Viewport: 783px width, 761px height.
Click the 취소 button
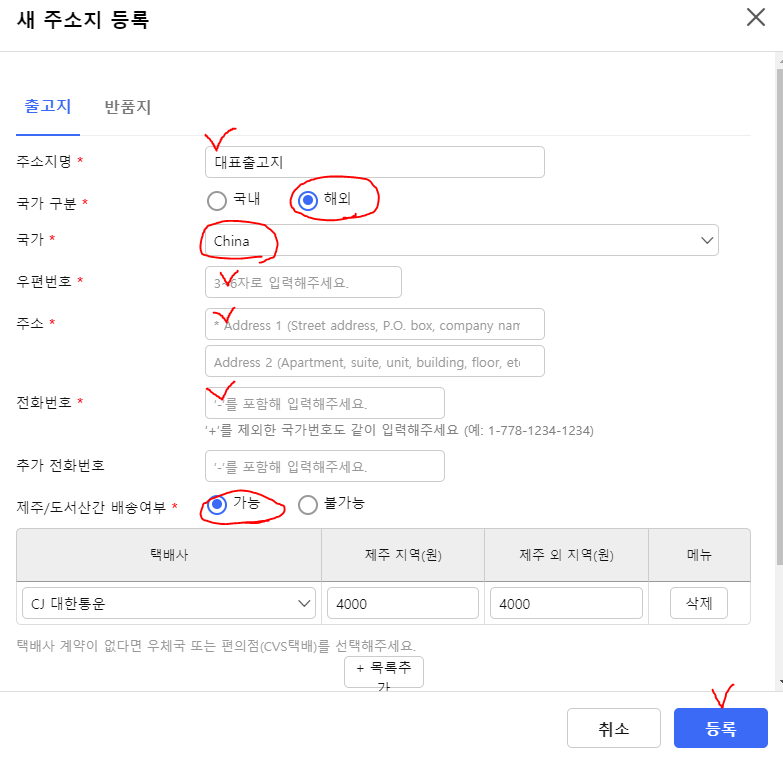pyautogui.click(x=614, y=728)
